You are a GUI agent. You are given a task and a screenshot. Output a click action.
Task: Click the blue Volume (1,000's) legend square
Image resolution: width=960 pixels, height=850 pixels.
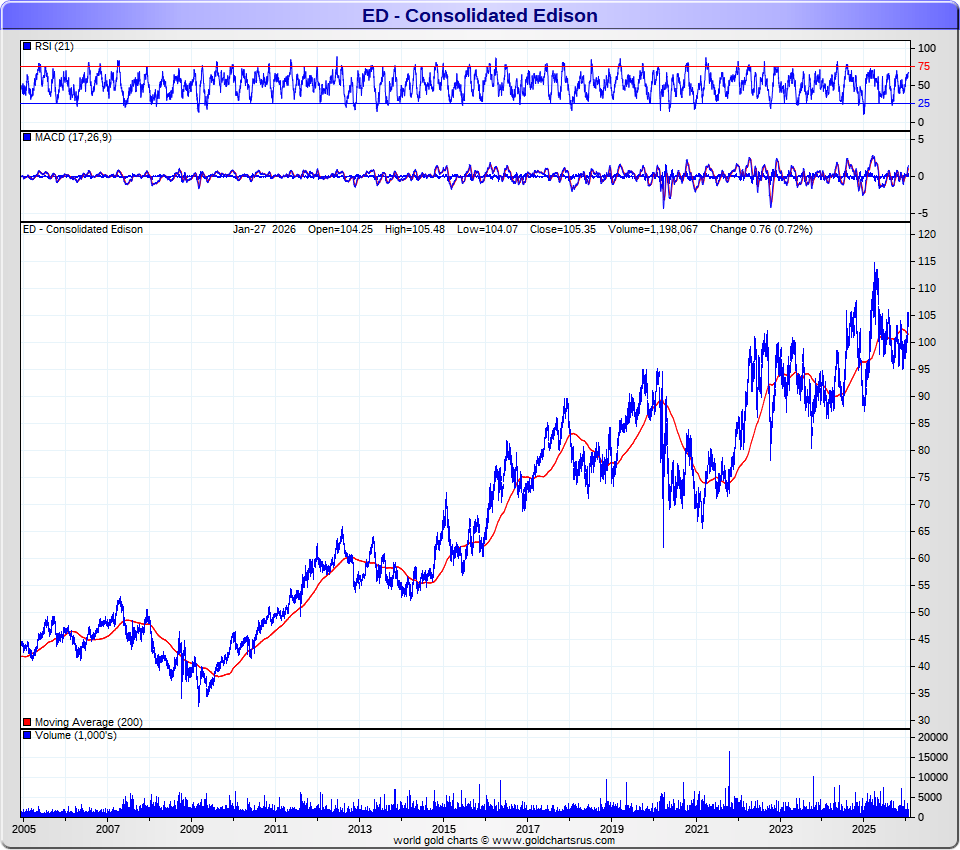pyautogui.click(x=27, y=735)
